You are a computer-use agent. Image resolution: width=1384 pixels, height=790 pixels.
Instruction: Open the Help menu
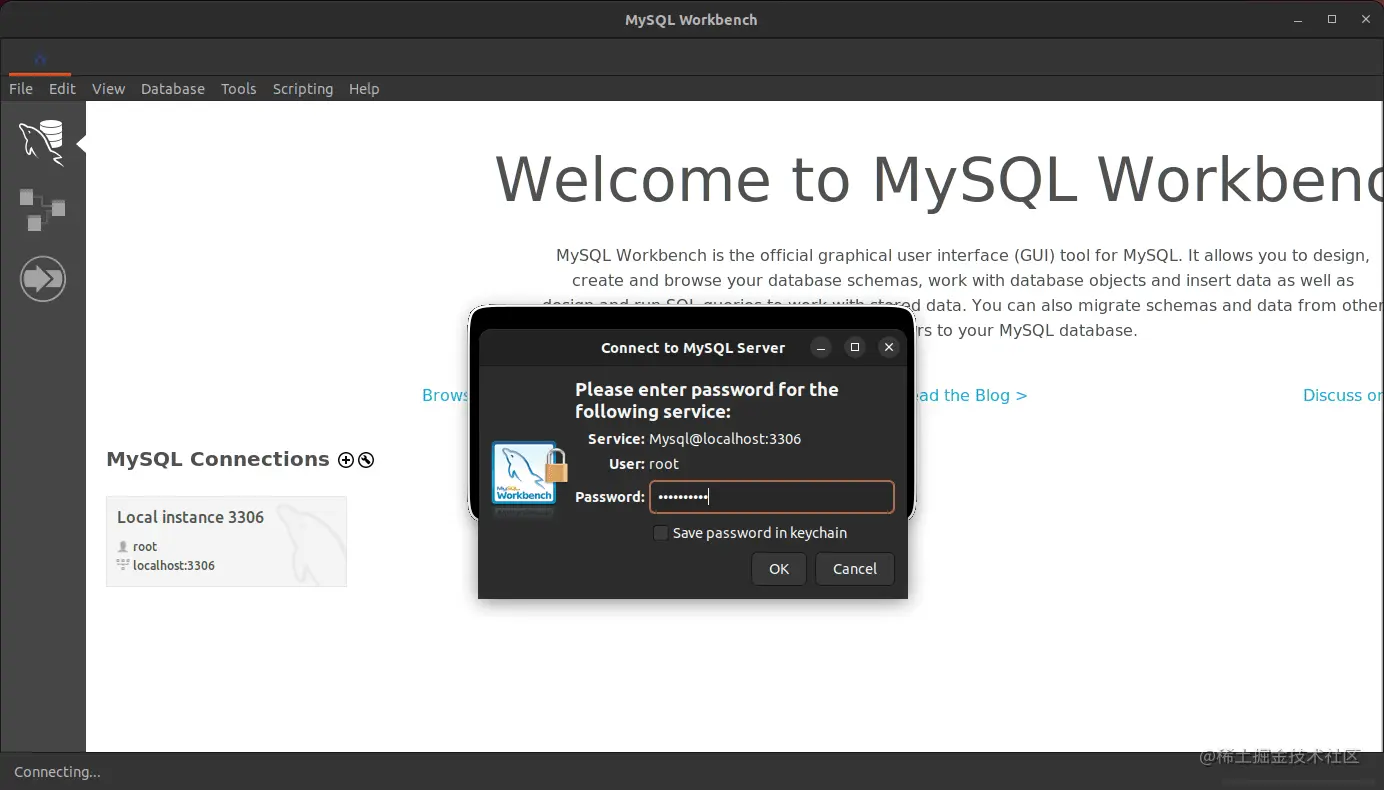364,89
